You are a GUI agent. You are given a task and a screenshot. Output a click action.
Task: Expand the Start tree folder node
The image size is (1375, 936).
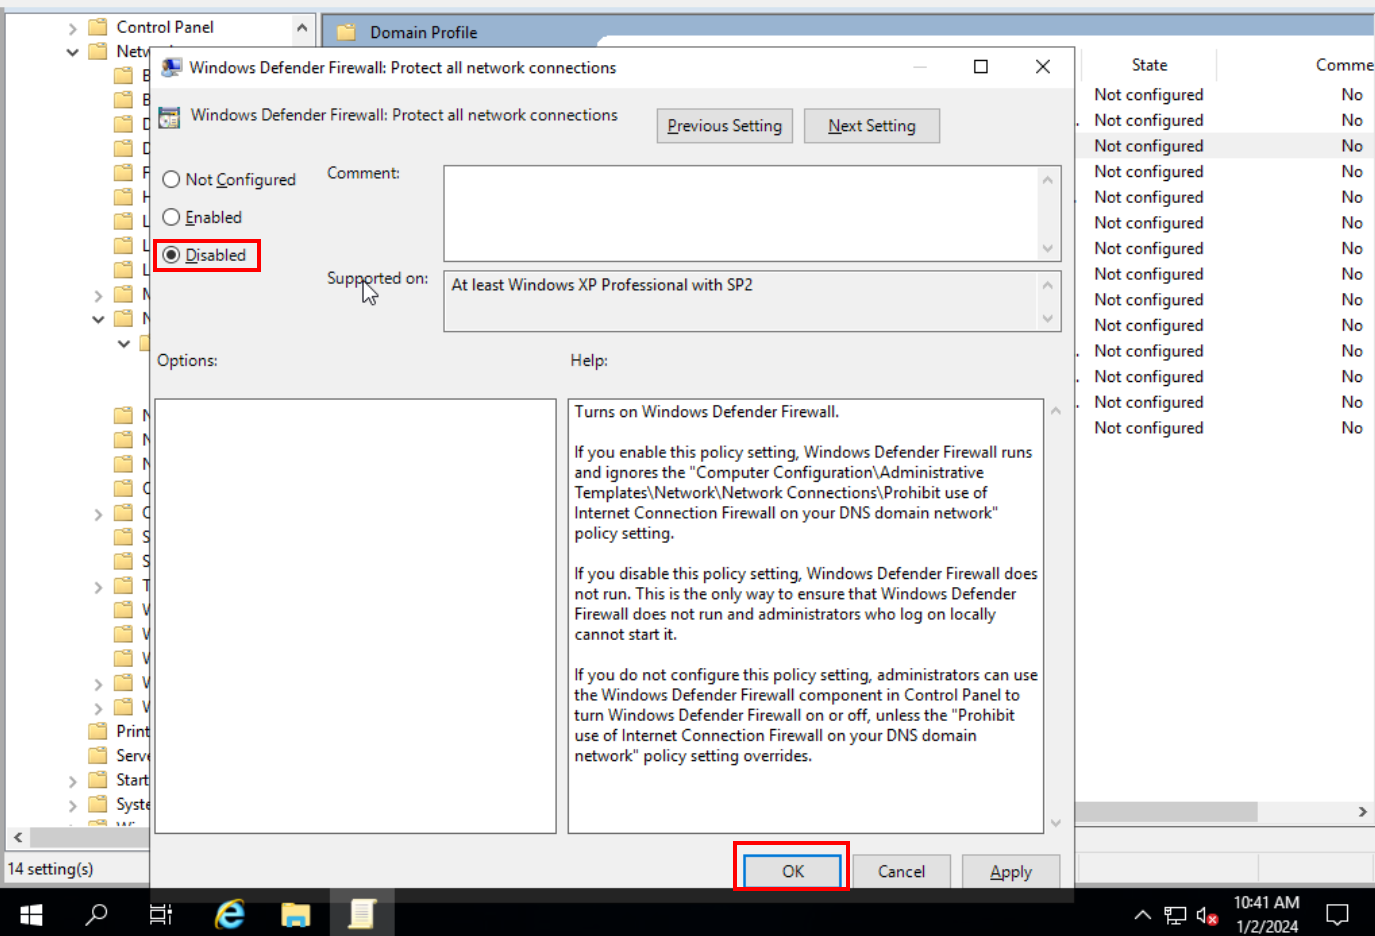(73, 781)
